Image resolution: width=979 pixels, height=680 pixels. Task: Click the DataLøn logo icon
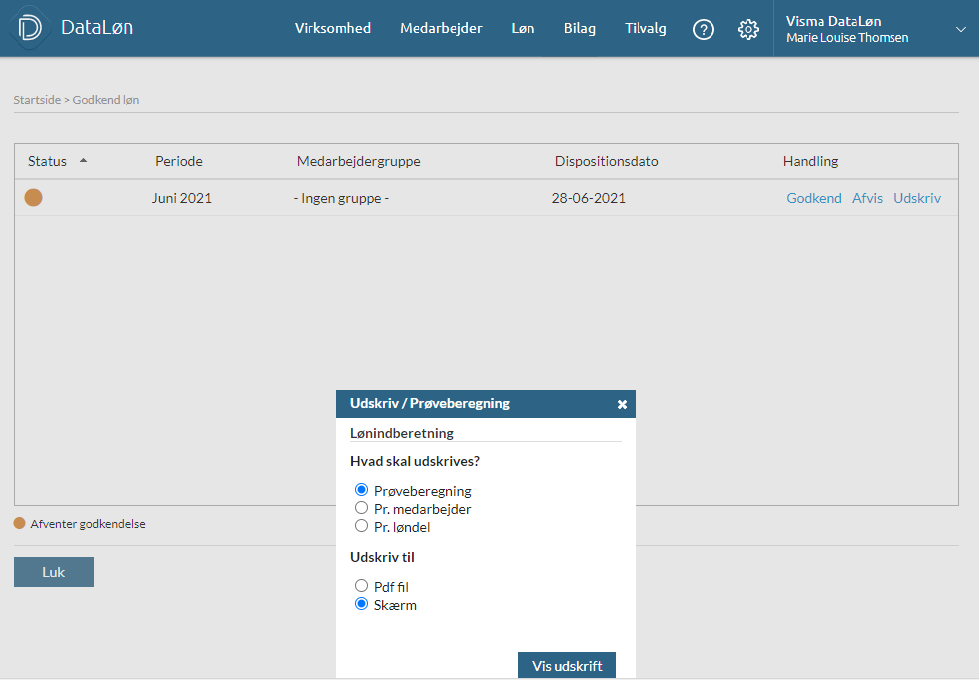coord(30,28)
